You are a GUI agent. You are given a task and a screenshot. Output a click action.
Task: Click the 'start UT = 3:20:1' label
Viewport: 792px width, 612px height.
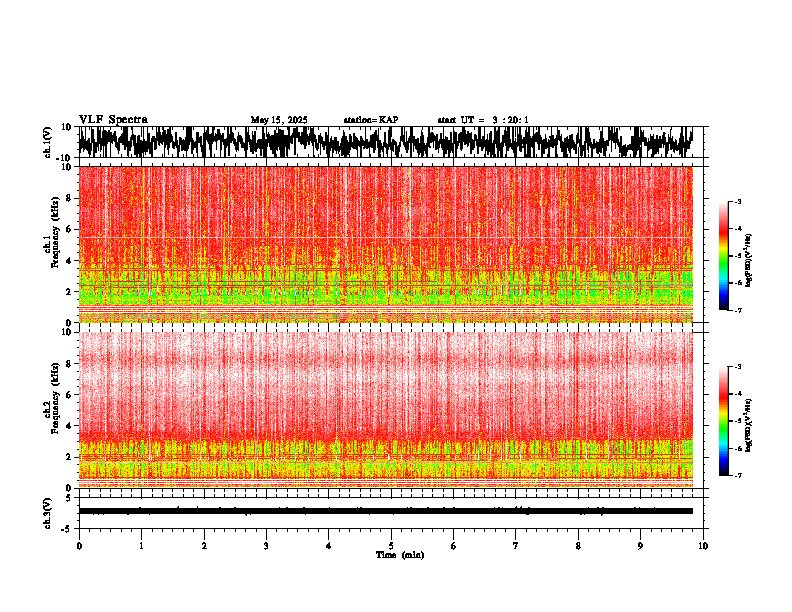click(483, 120)
